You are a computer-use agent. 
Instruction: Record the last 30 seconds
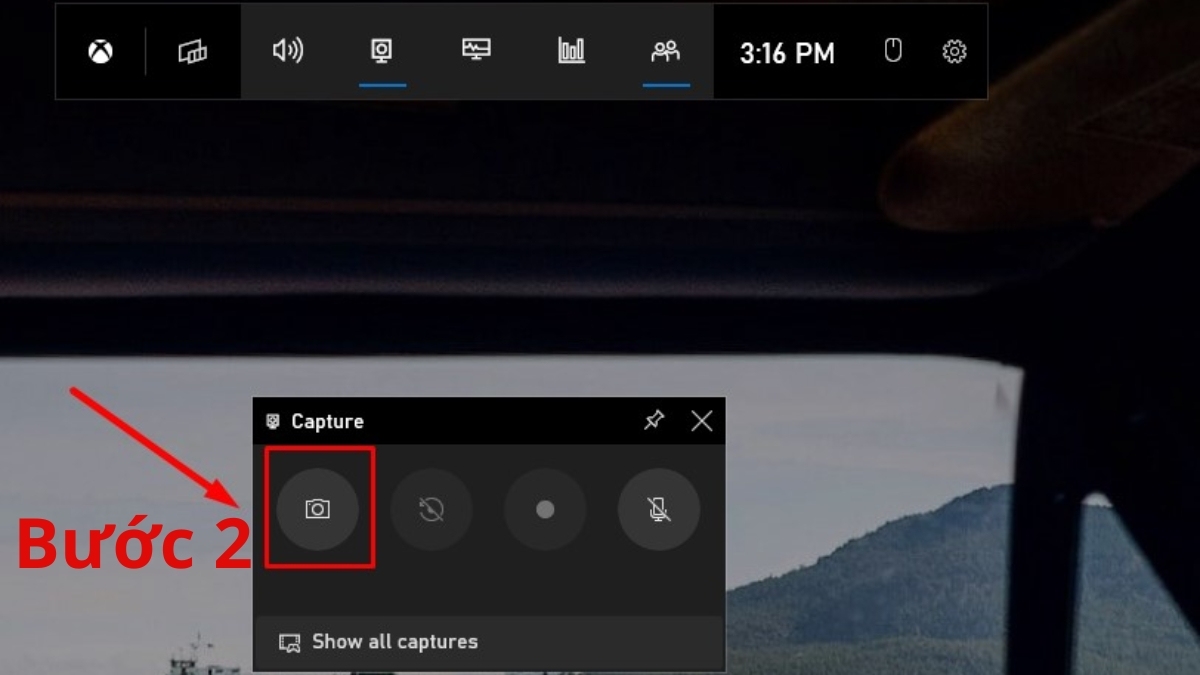click(x=431, y=509)
